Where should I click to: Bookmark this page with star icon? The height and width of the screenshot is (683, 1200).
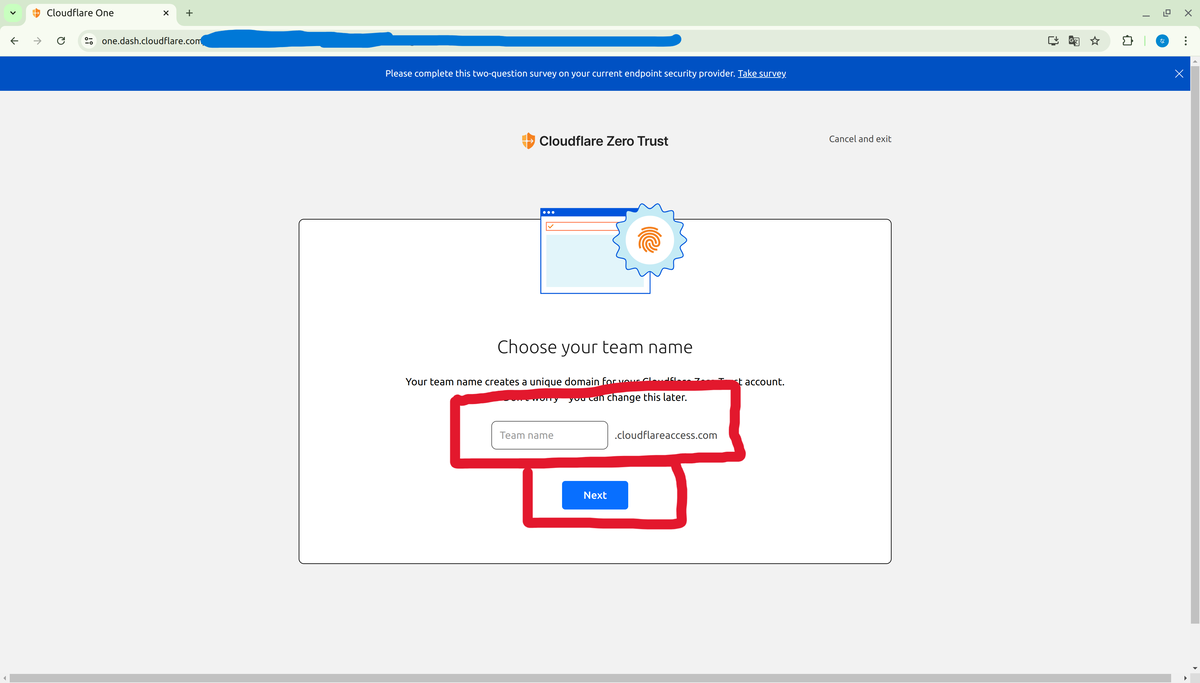point(1096,41)
